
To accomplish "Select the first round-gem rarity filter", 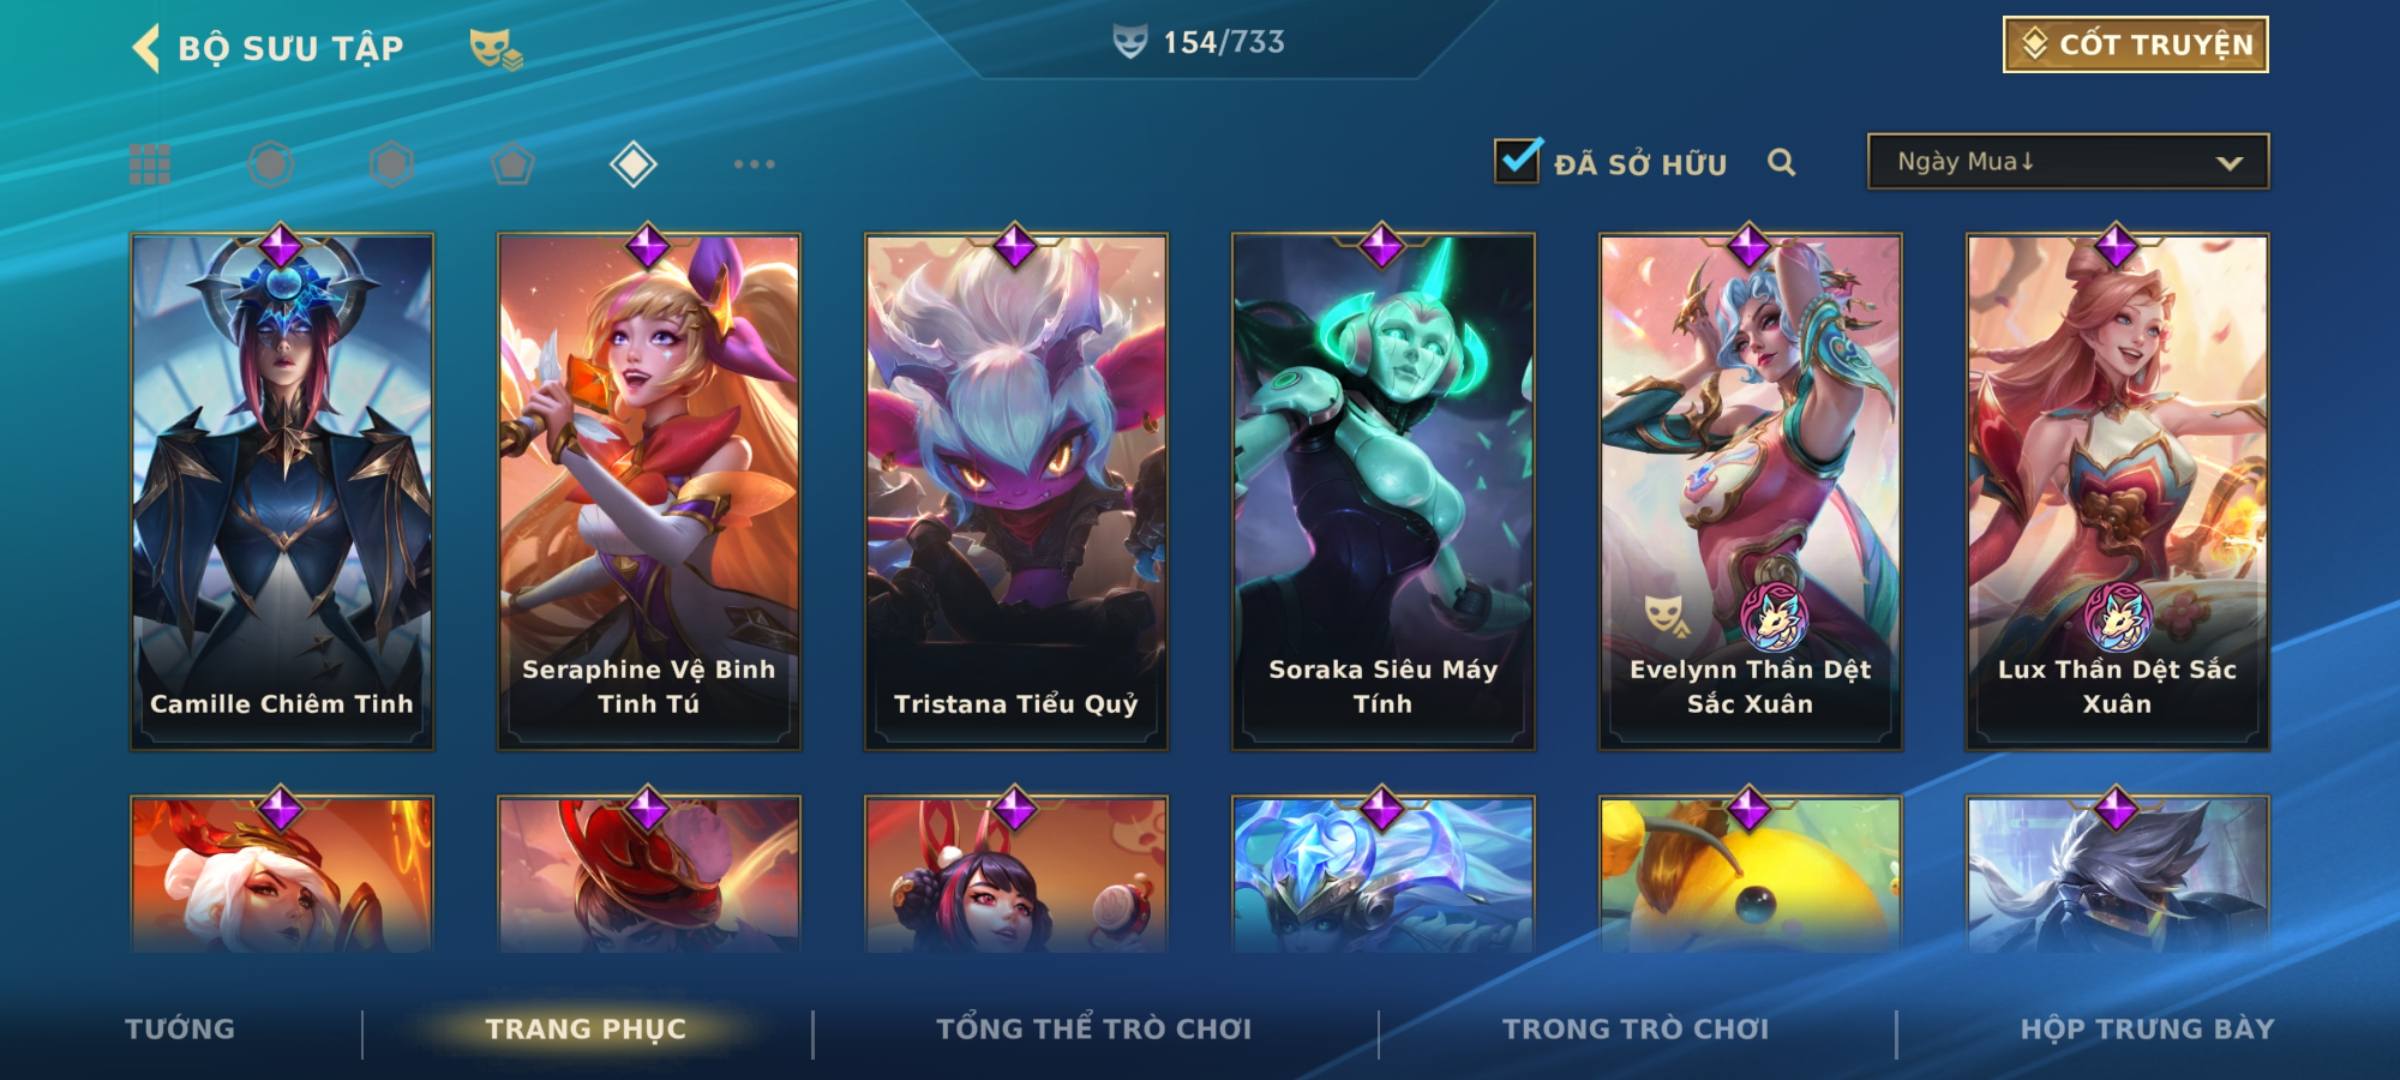I will click(271, 164).
